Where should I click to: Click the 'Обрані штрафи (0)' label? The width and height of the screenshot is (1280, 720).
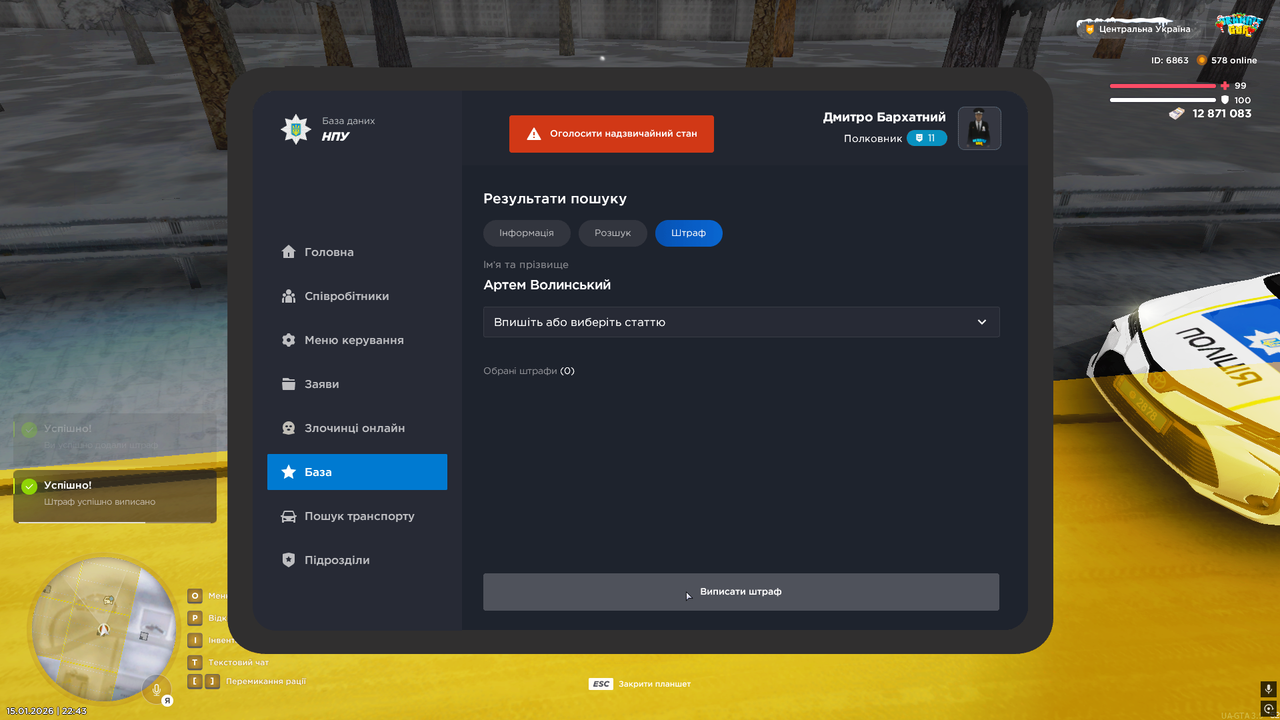click(529, 371)
